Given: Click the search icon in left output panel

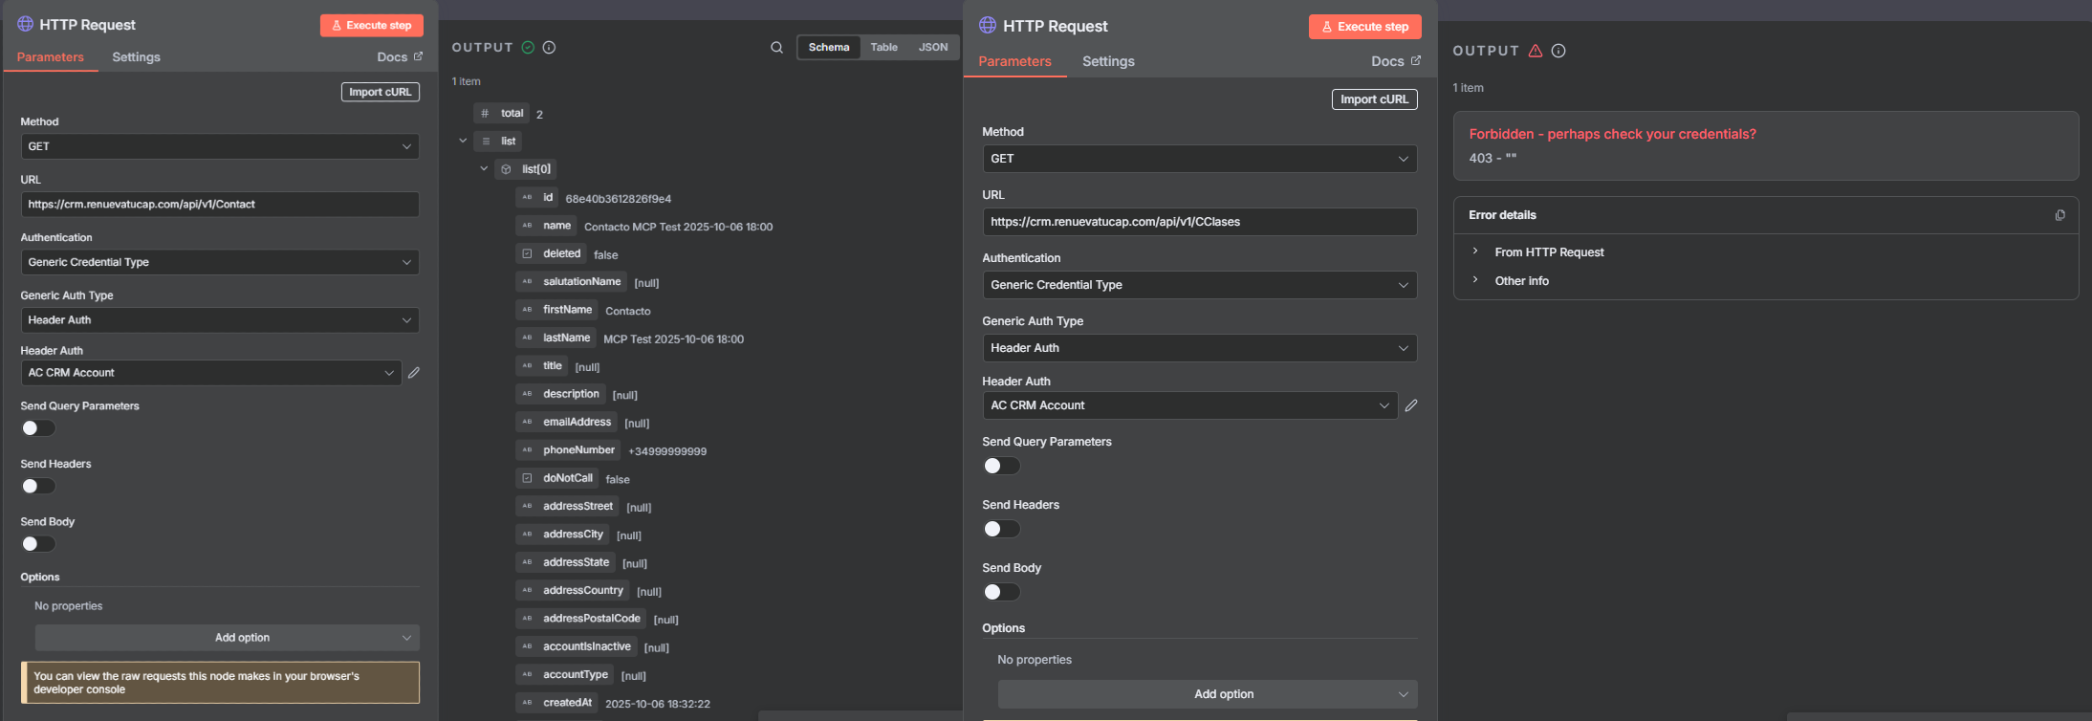Looking at the screenshot, I should [776, 47].
